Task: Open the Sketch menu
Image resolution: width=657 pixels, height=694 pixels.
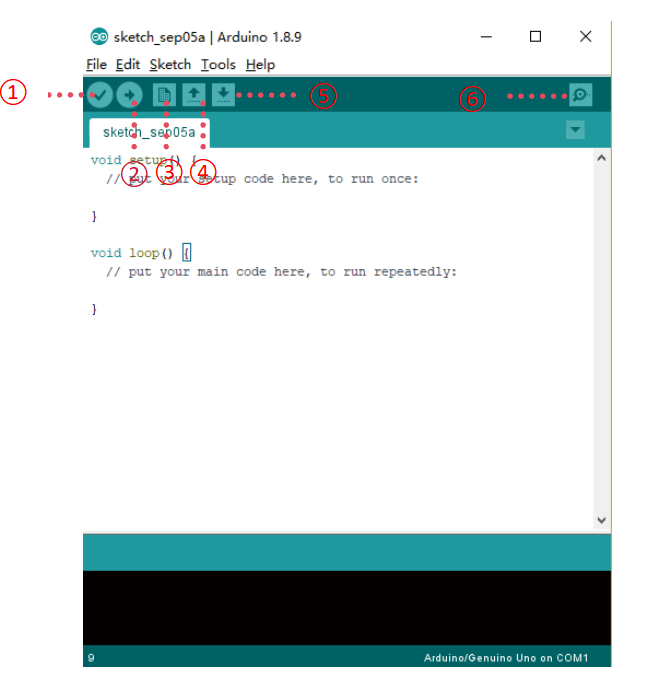Action: (170, 65)
